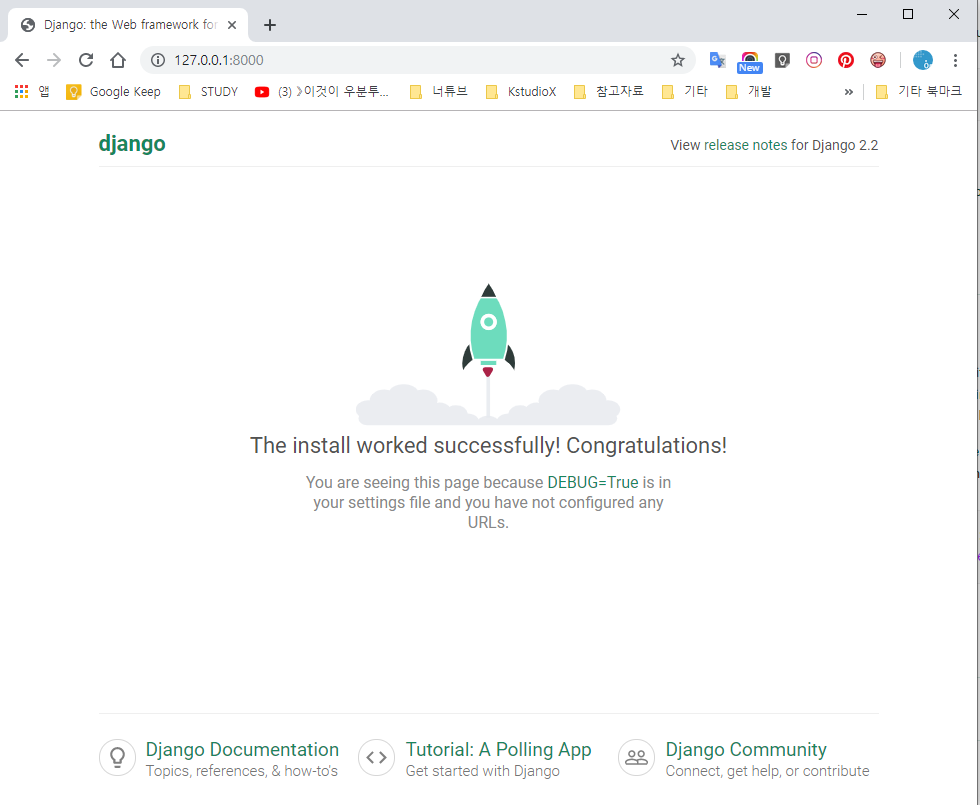The image size is (980, 805).
Task: Open the Google Translate extension
Action: point(717,60)
